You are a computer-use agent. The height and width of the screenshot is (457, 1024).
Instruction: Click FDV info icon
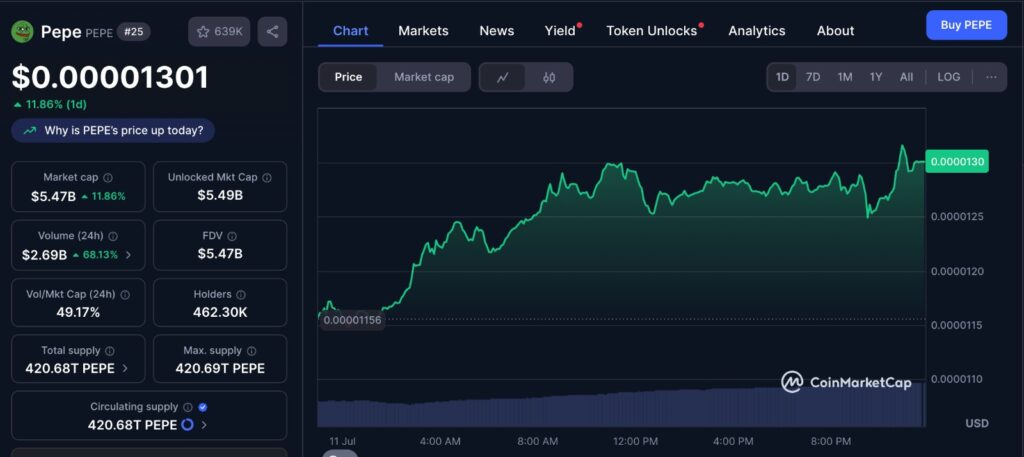tap(232, 236)
